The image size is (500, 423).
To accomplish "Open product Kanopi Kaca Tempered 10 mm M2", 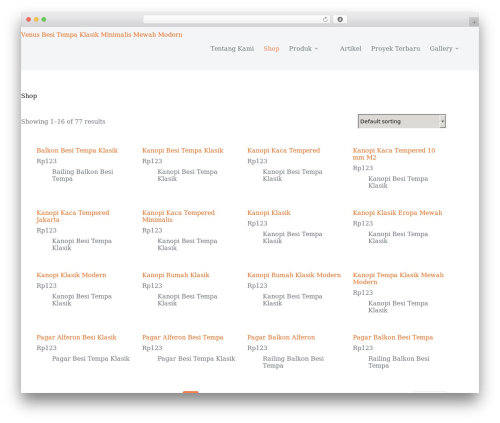I will click(394, 154).
